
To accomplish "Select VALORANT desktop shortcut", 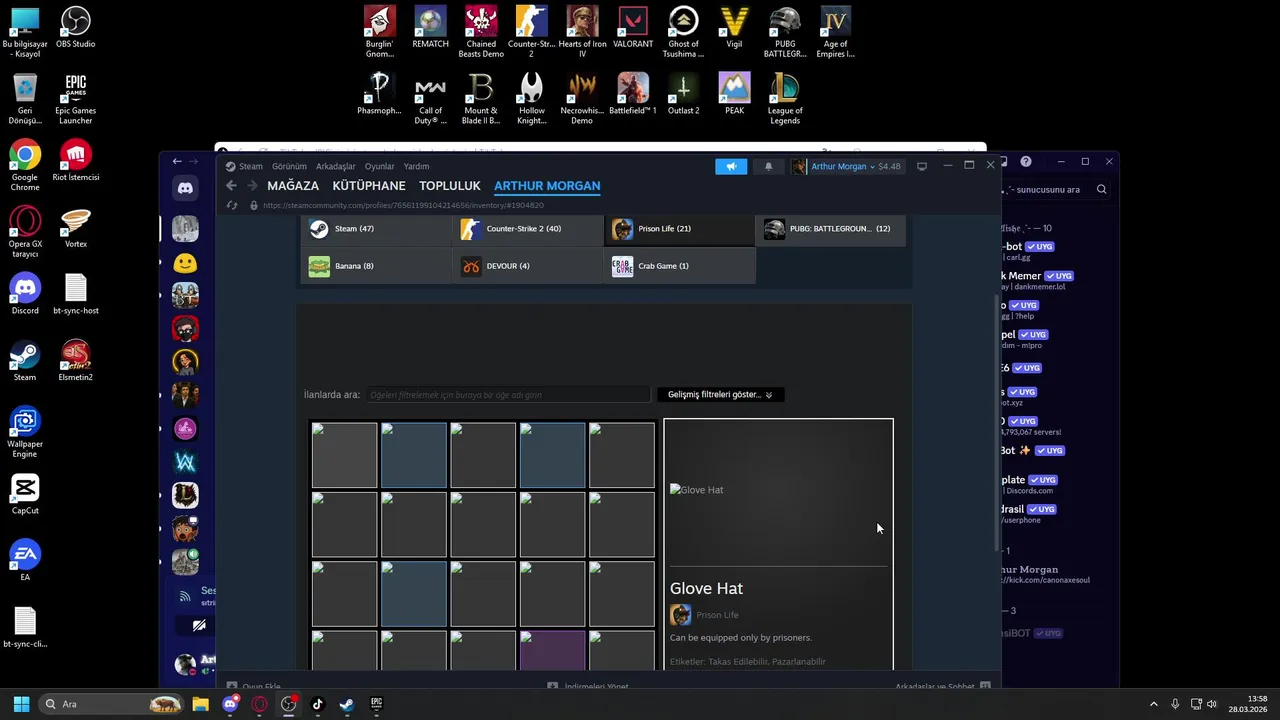I will coord(632,28).
